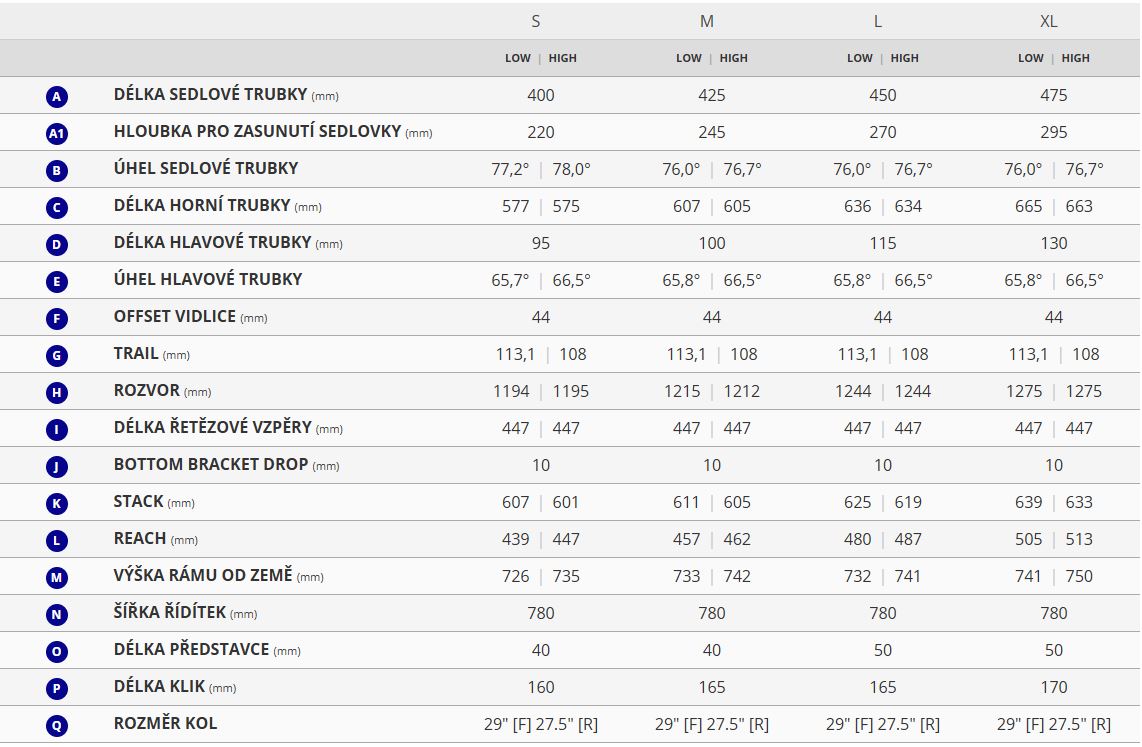Click the E head tube angle badge
The image size is (1142, 747).
(x=57, y=281)
